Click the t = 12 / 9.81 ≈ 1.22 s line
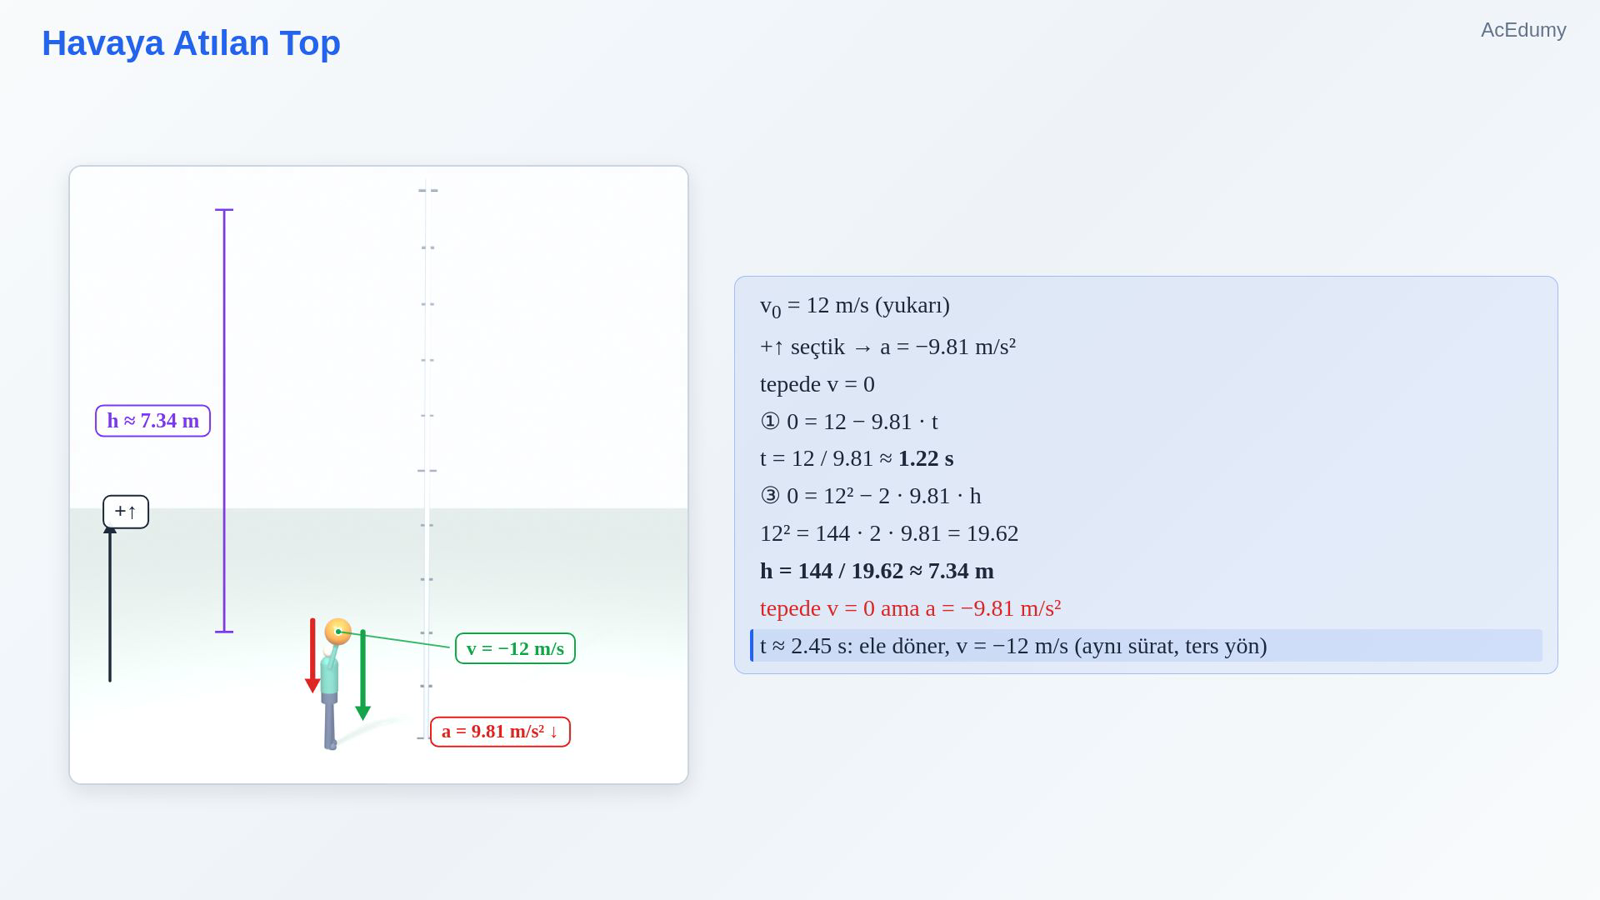 (x=857, y=459)
